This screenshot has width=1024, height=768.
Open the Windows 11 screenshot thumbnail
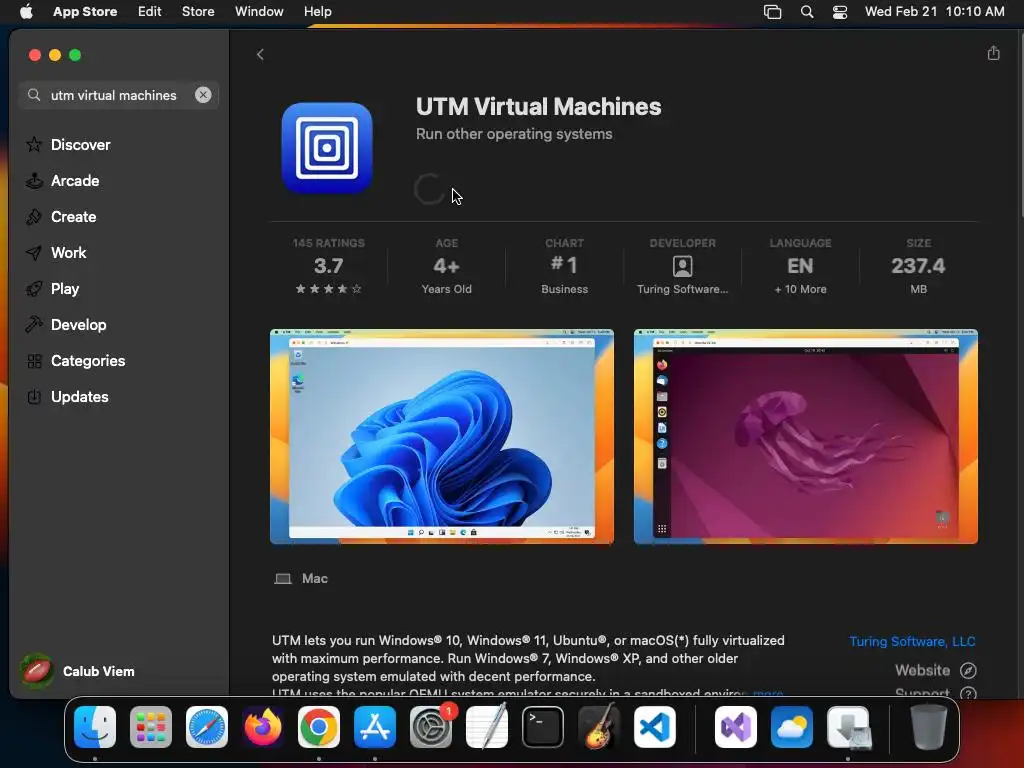pos(442,436)
